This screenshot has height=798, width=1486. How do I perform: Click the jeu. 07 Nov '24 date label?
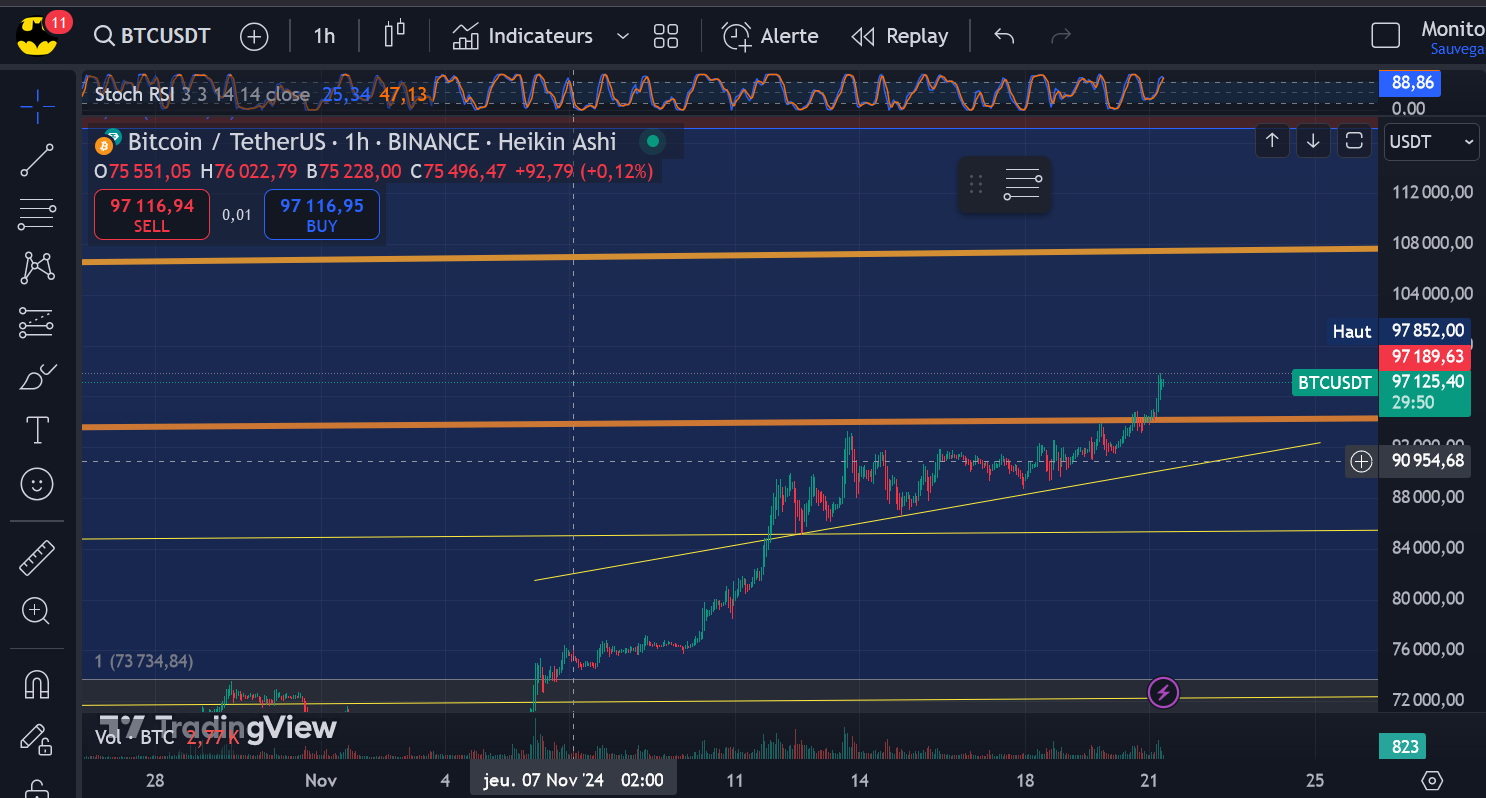pos(573,780)
